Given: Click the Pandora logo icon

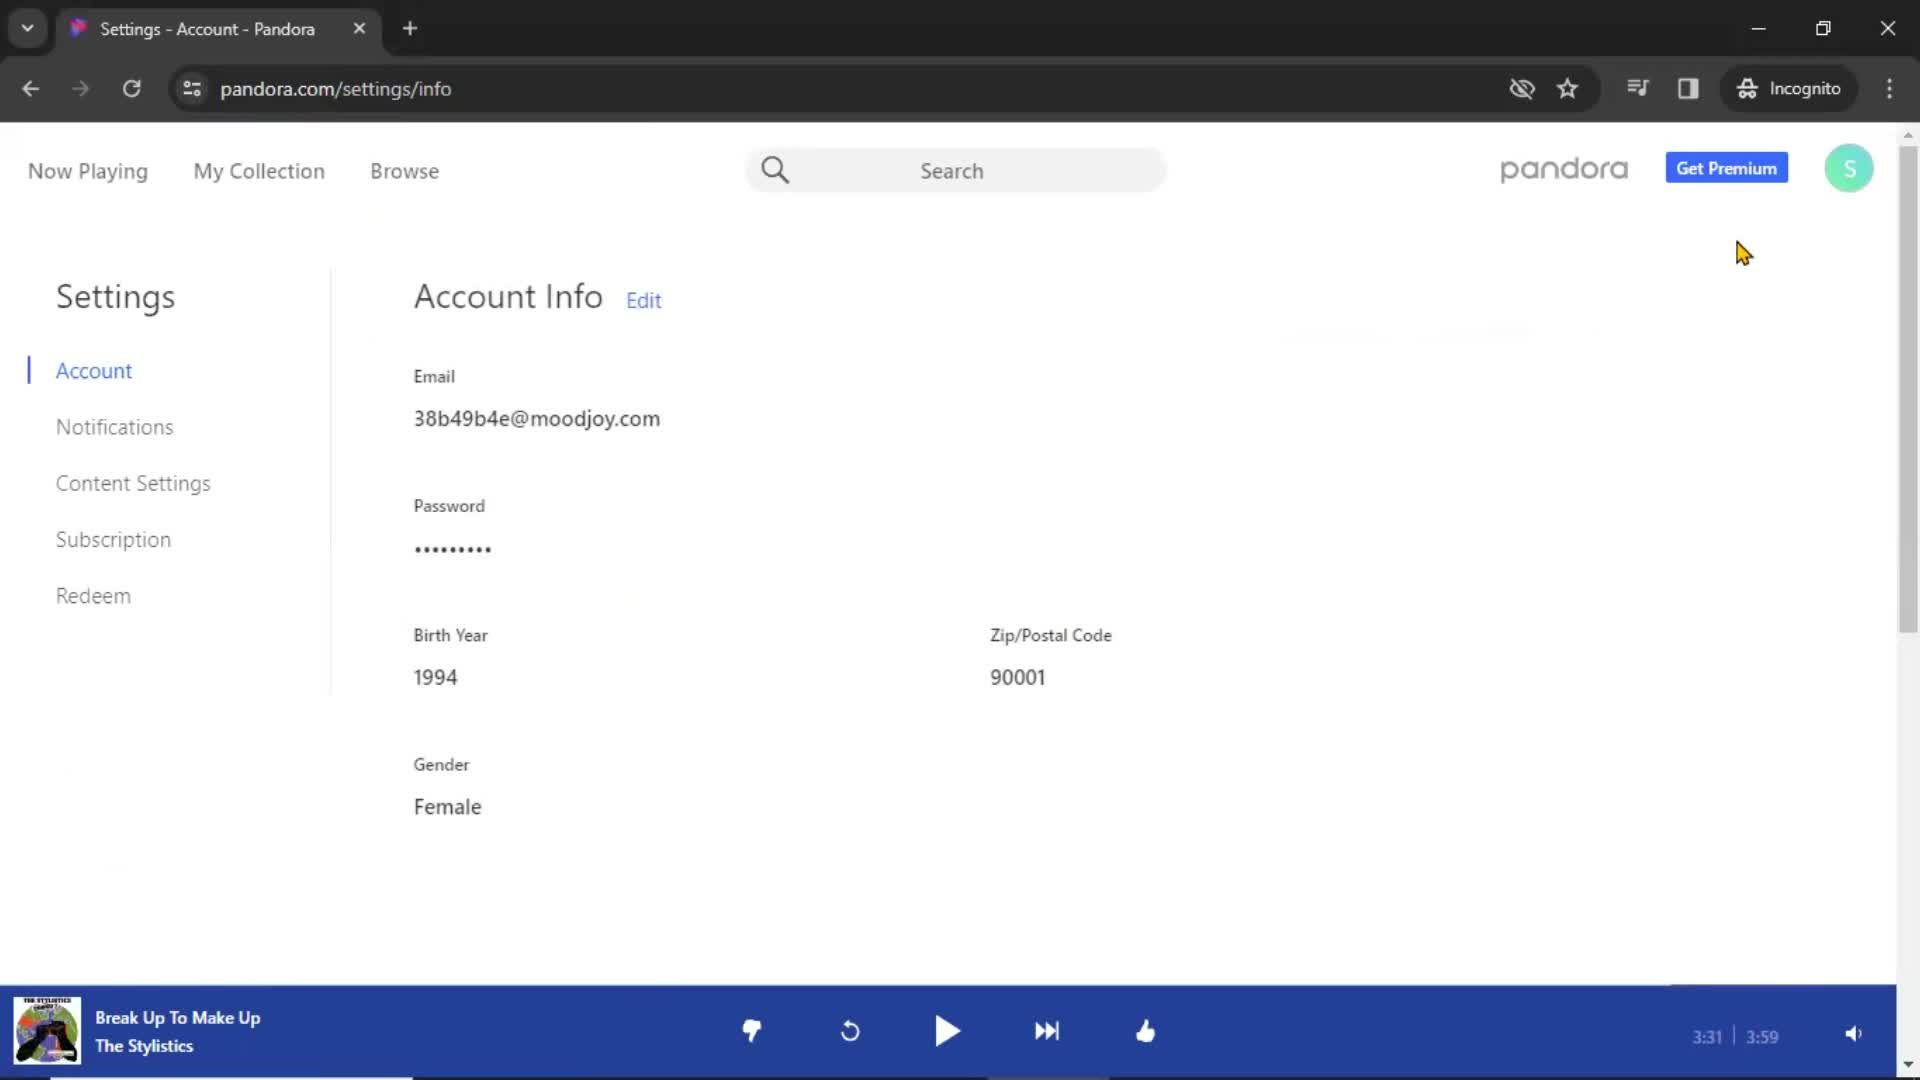Looking at the screenshot, I should point(1564,169).
